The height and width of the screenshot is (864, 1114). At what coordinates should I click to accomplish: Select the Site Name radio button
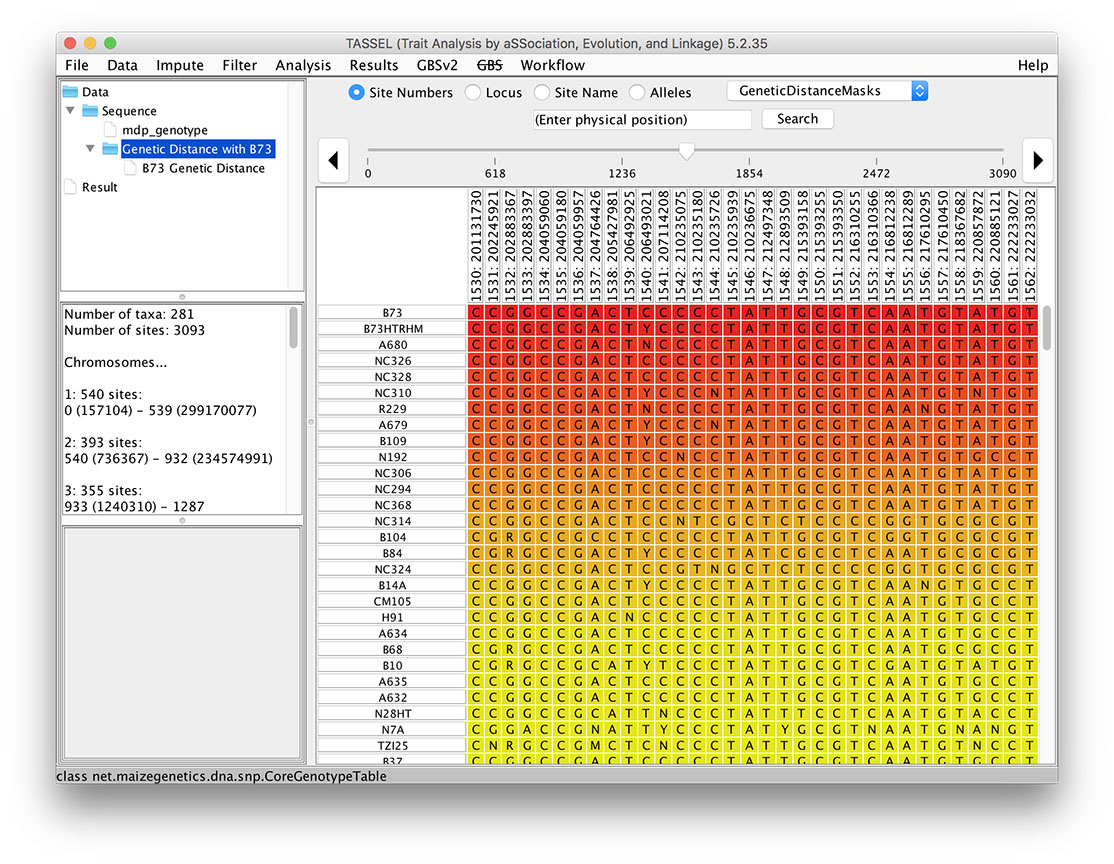(541, 92)
